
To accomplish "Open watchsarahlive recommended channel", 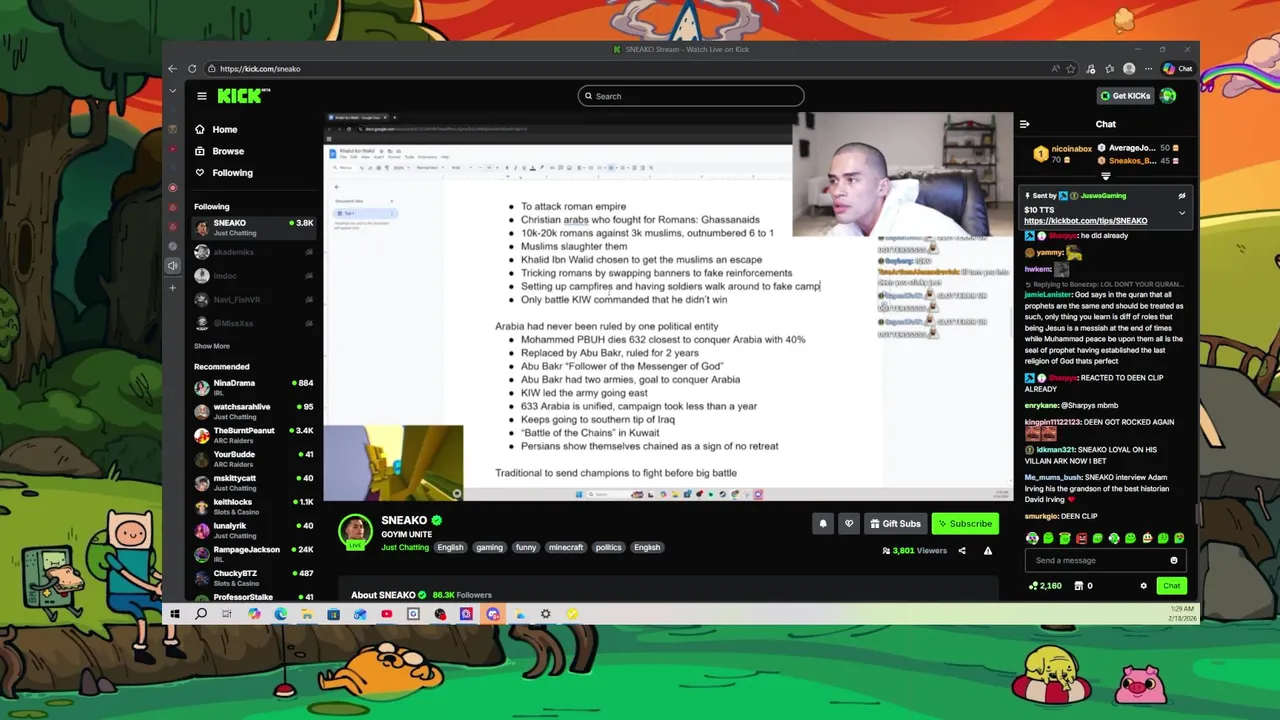I will coord(254,411).
